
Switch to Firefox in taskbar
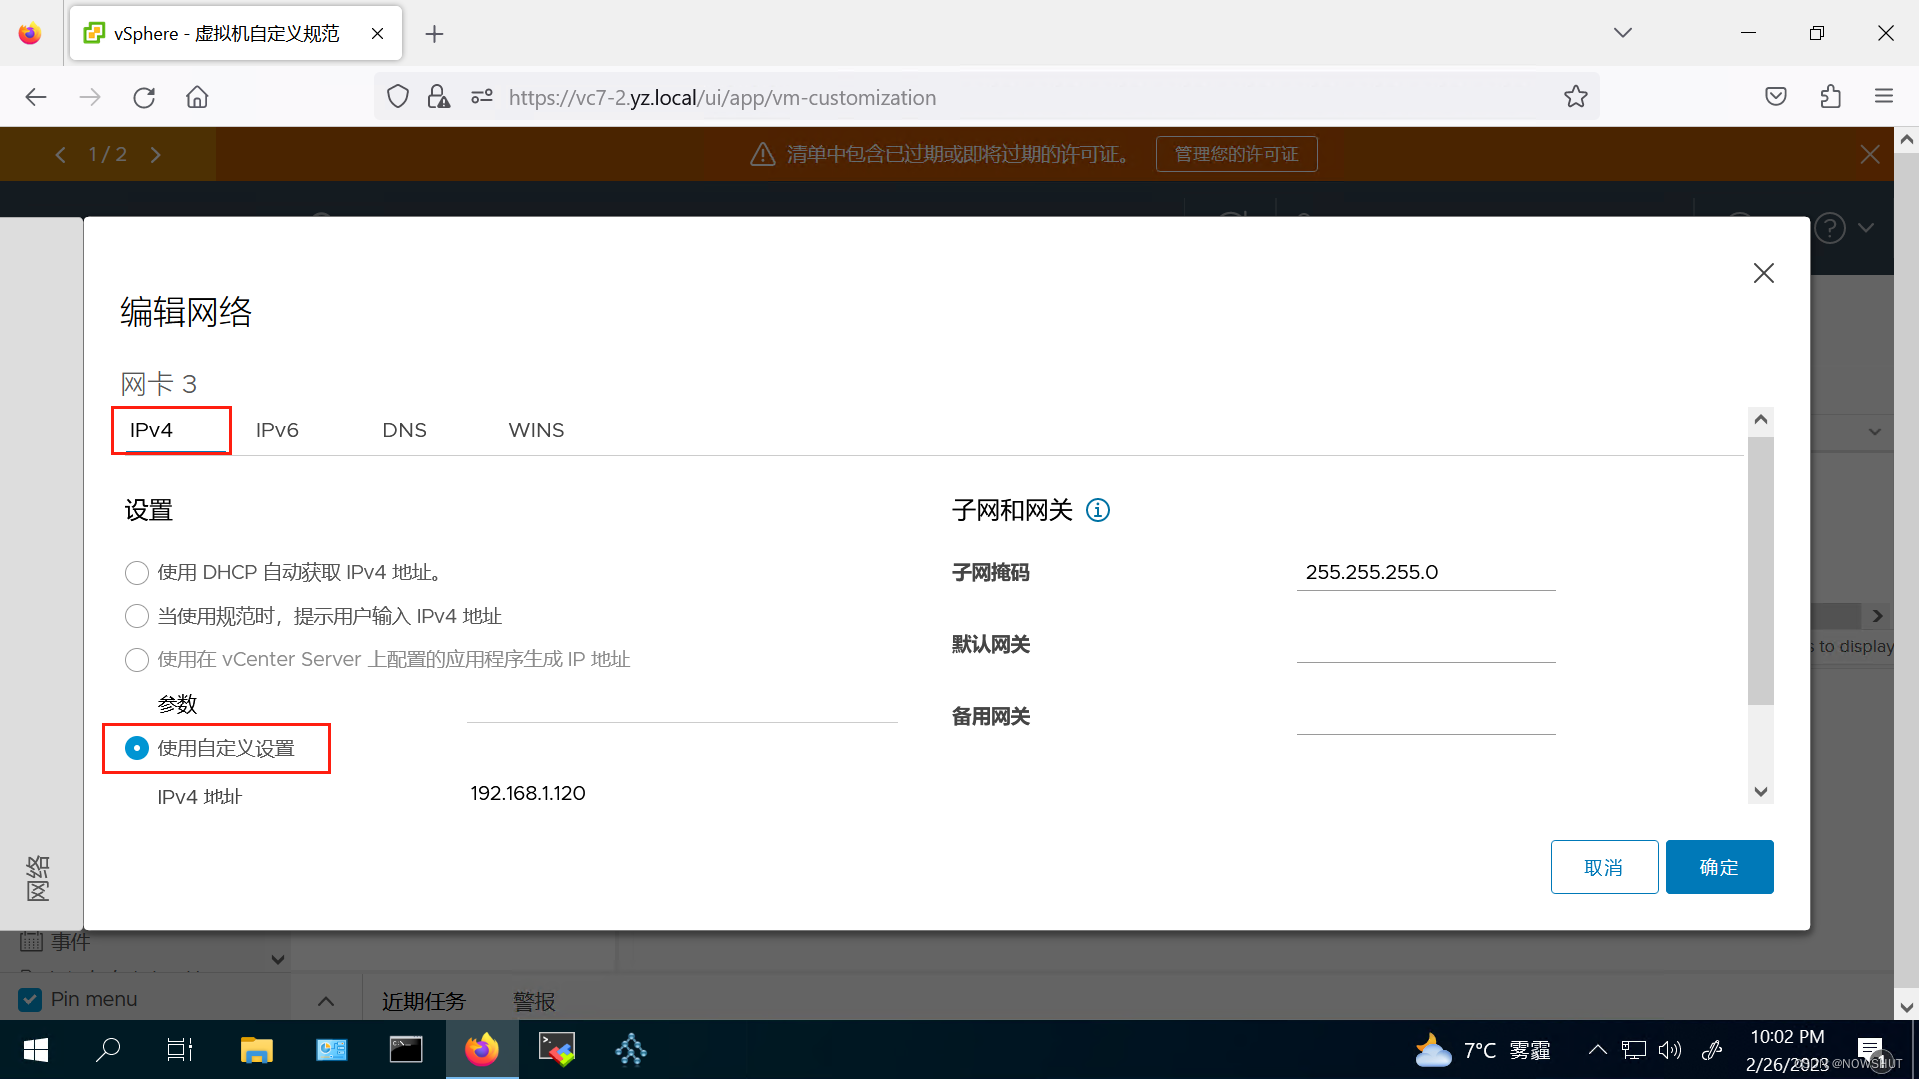[x=482, y=1050]
